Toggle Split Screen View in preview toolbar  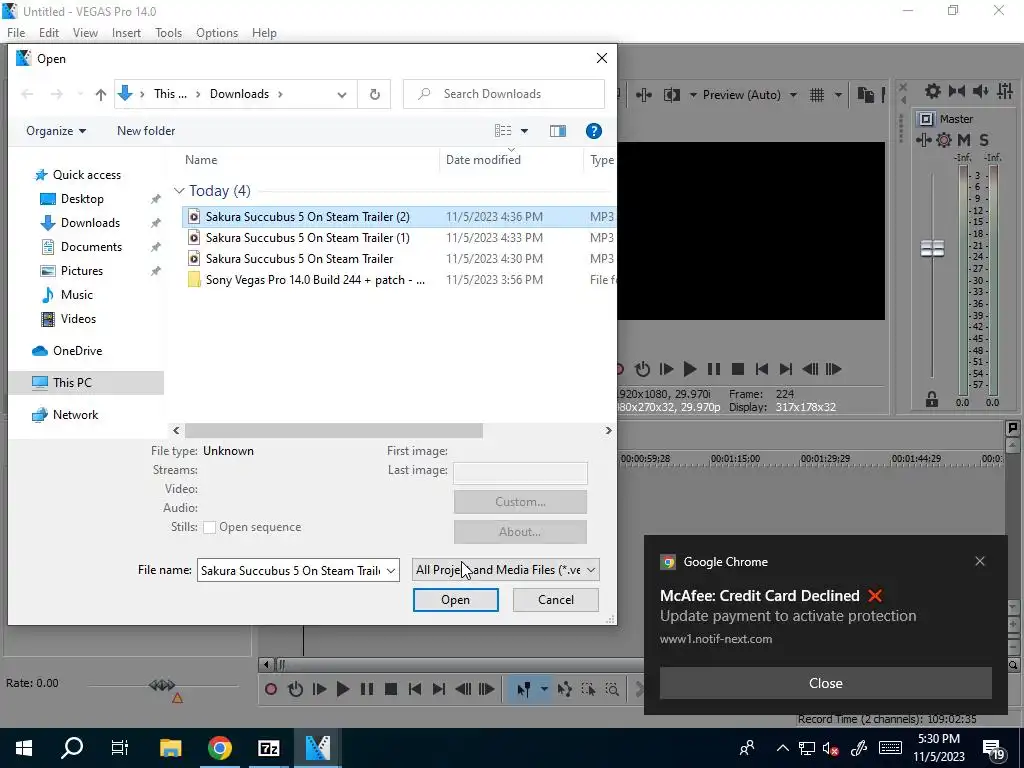[671, 95]
